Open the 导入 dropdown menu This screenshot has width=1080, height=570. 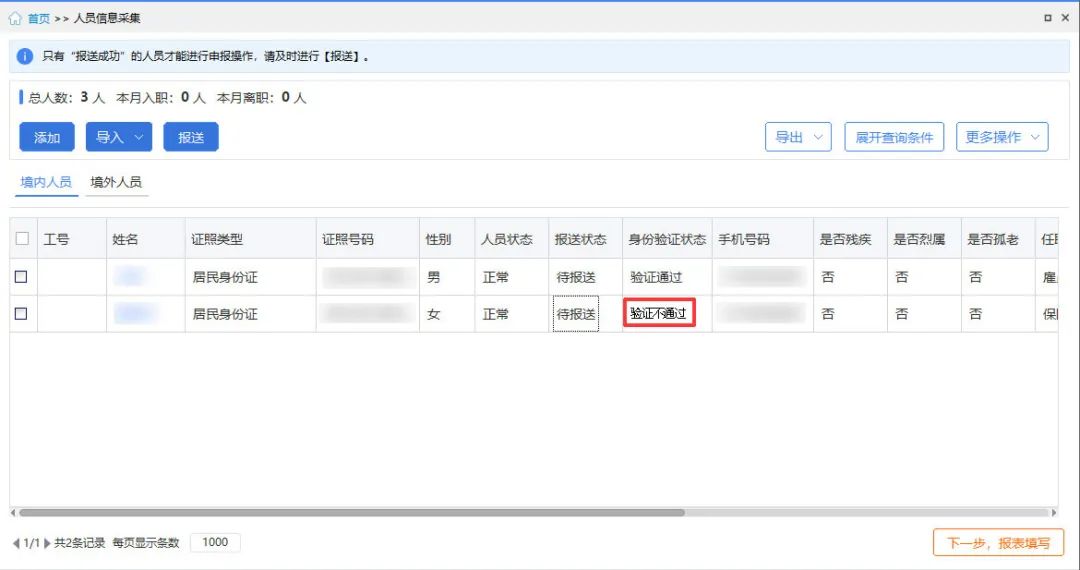pos(118,137)
